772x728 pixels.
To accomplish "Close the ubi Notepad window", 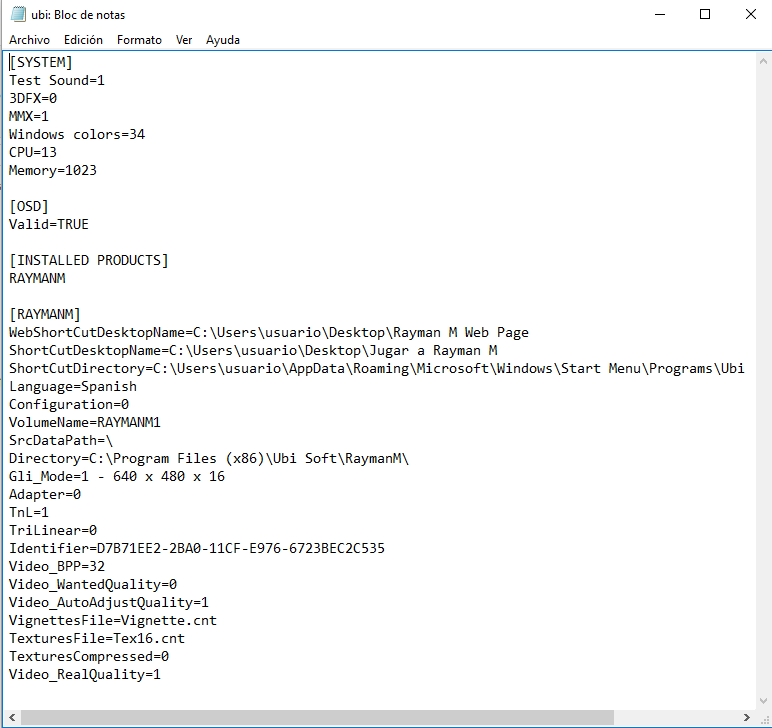I will coord(750,14).
